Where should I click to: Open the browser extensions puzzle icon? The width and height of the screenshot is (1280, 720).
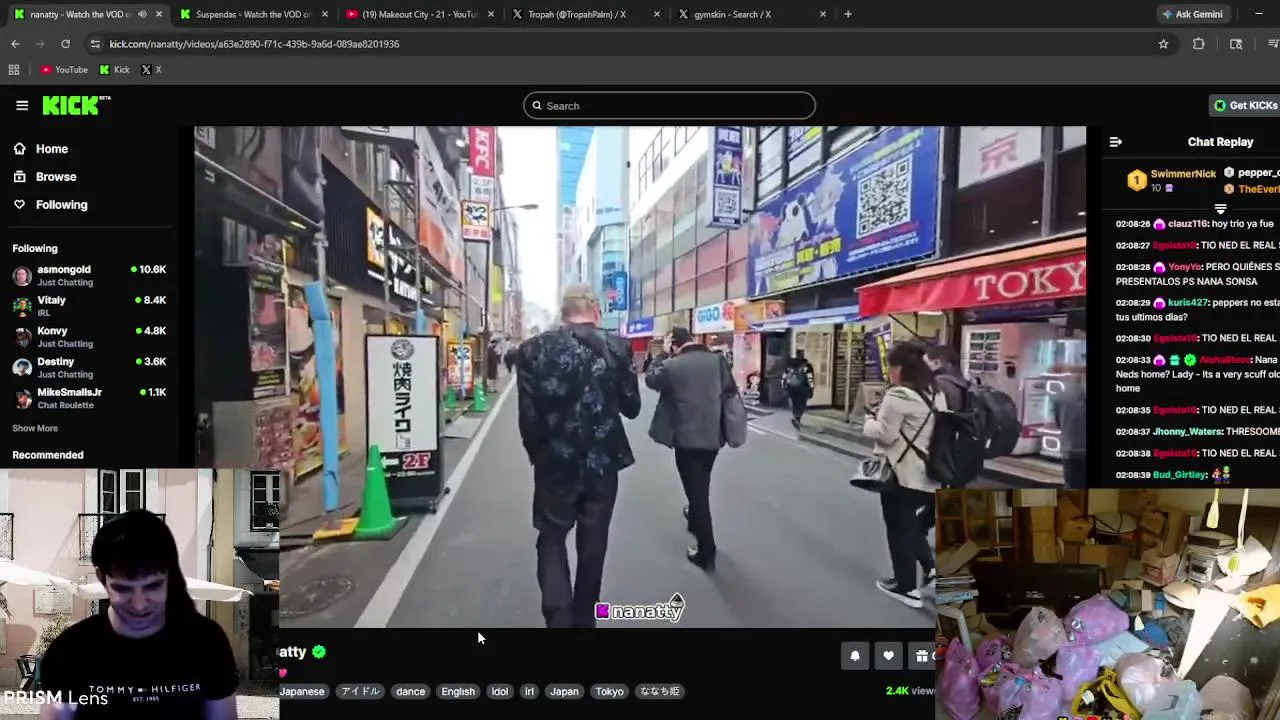(x=1198, y=44)
